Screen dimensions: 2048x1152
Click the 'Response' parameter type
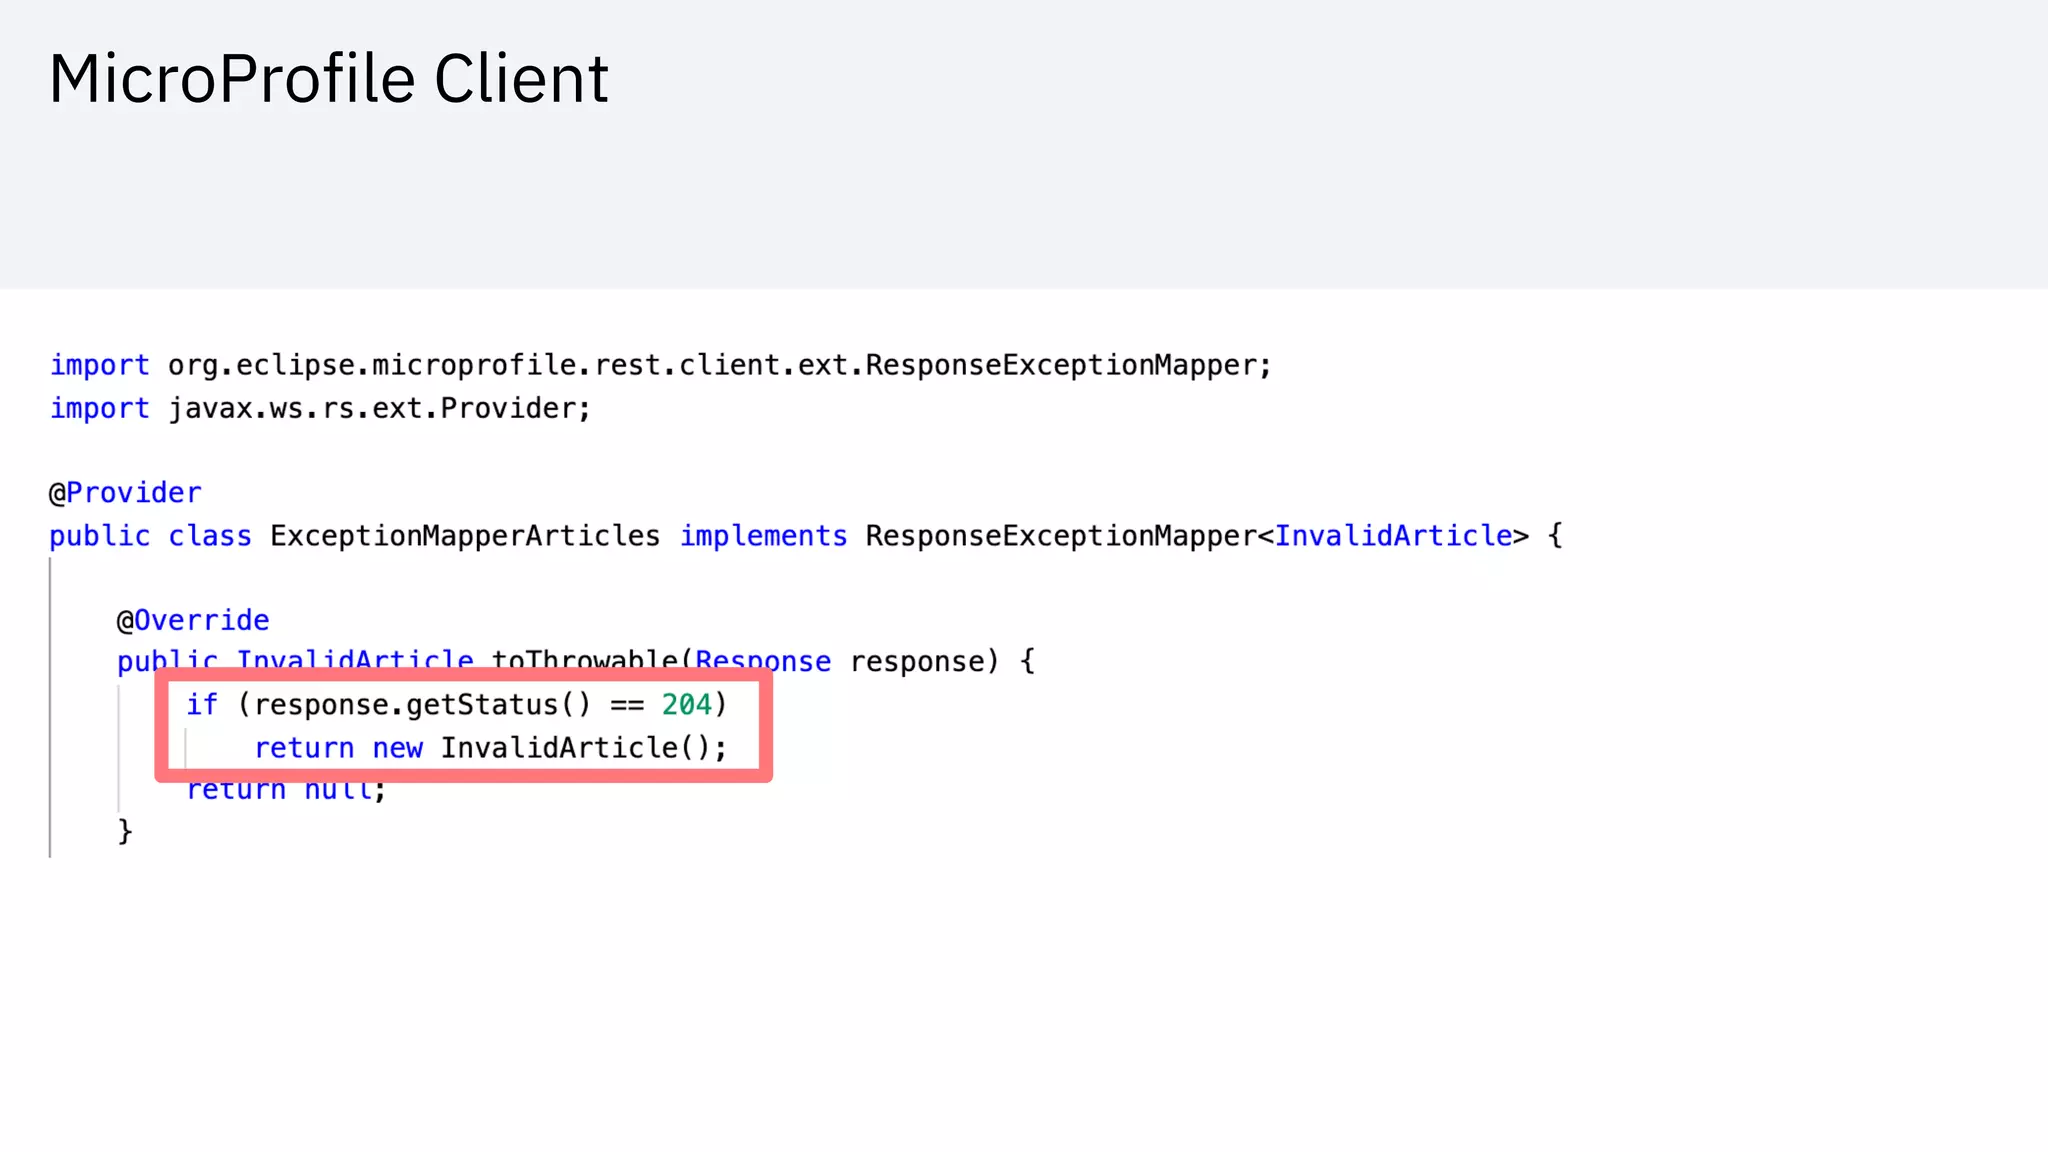pyautogui.click(x=763, y=662)
